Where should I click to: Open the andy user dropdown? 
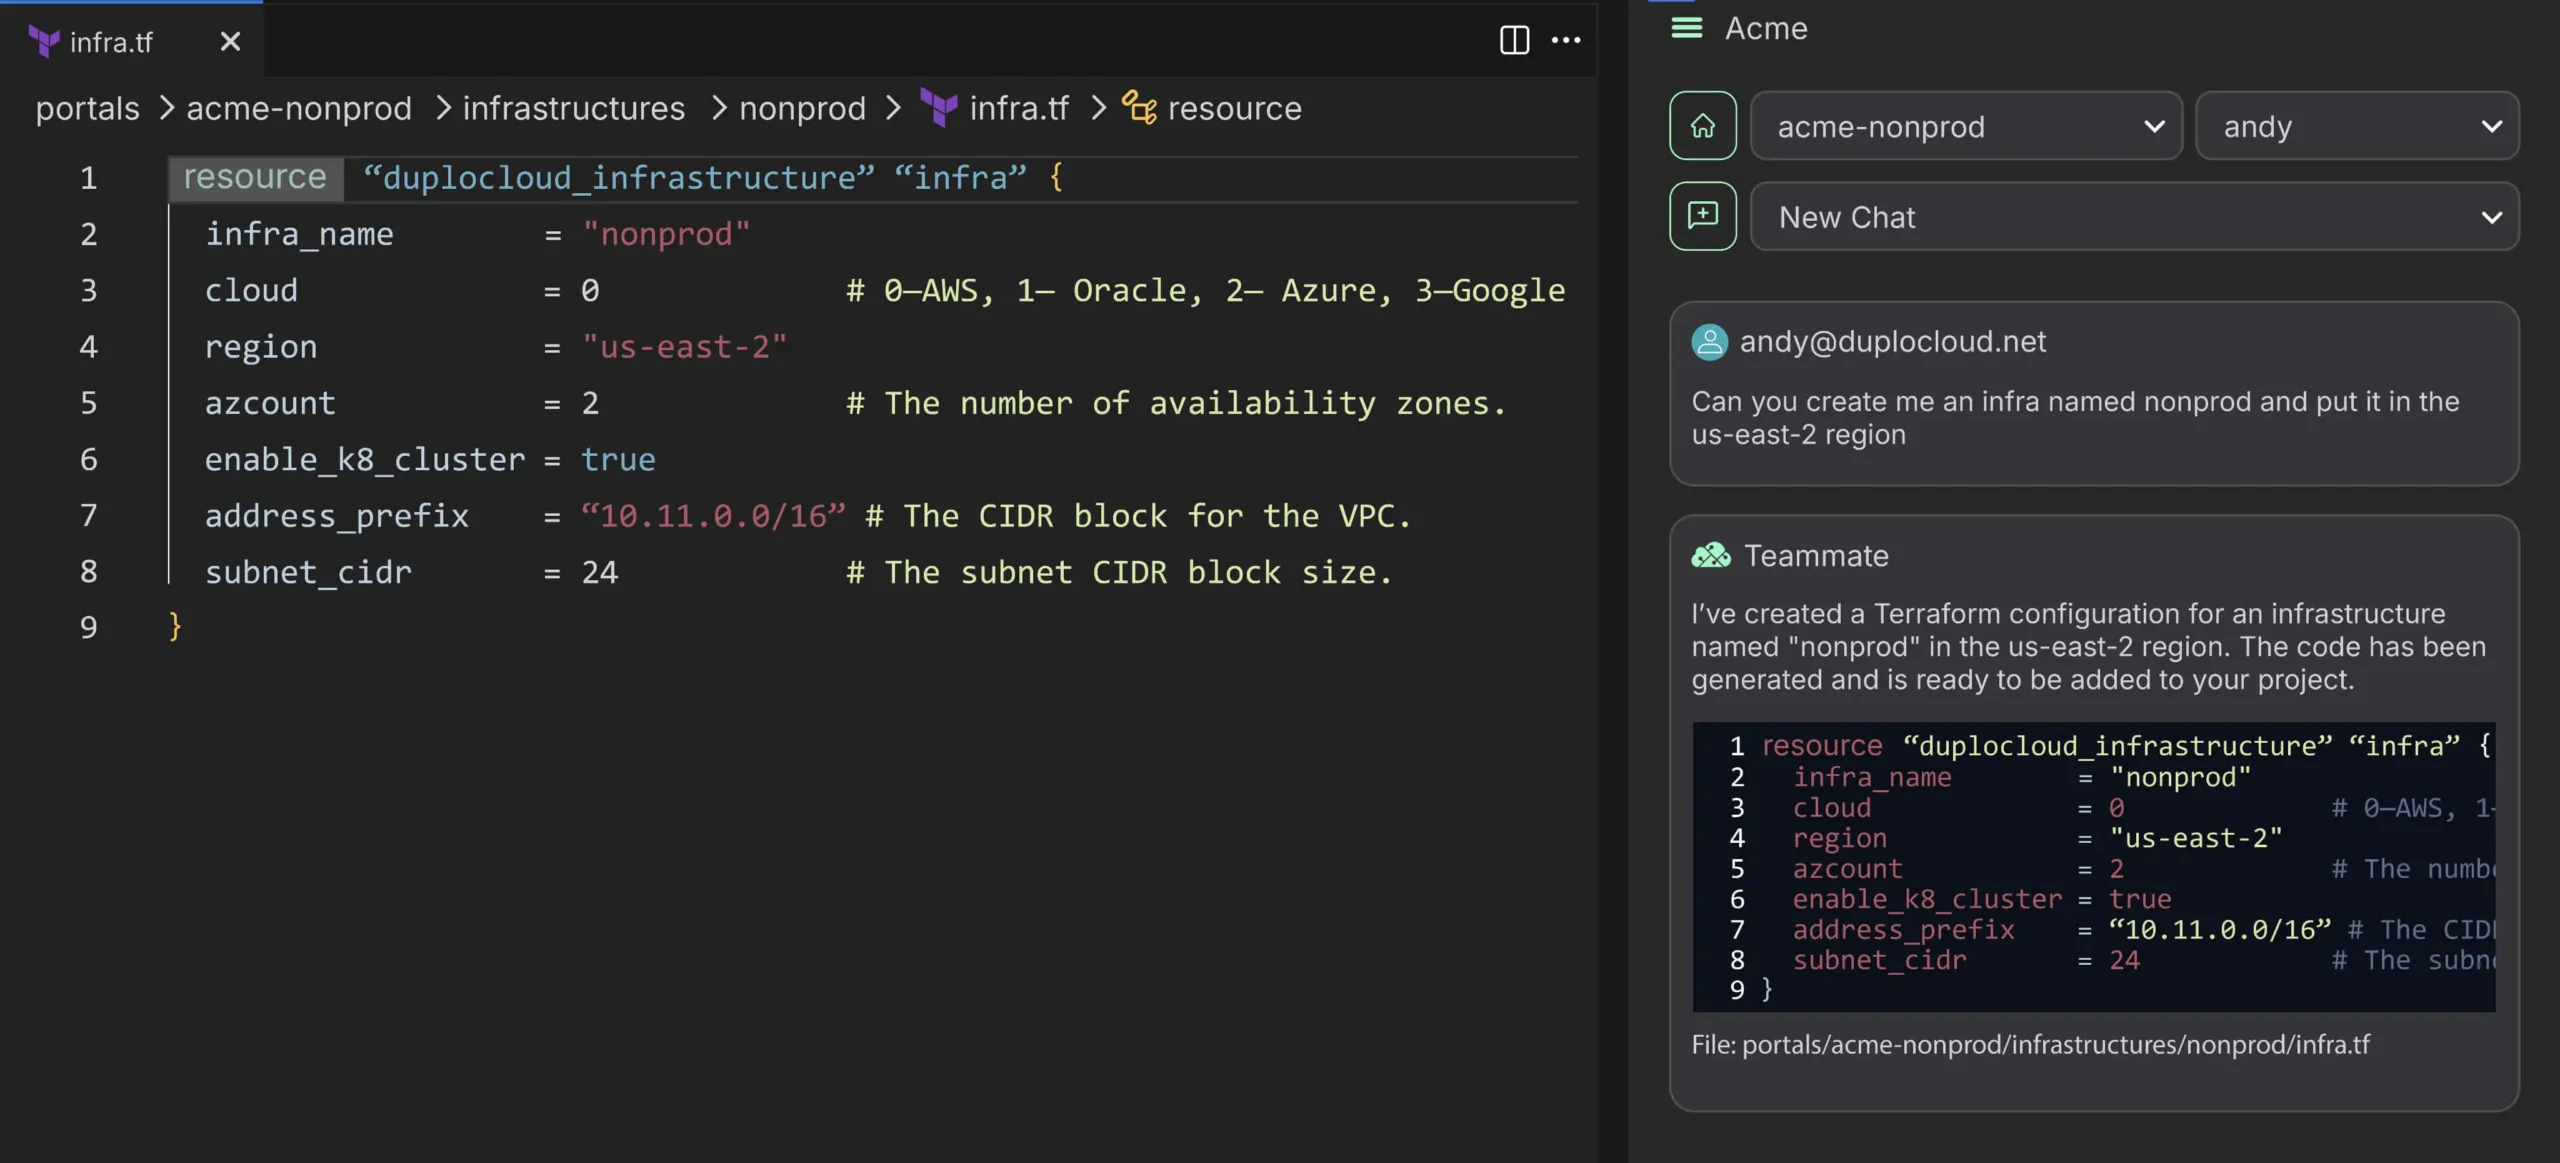click(2356, 126)
